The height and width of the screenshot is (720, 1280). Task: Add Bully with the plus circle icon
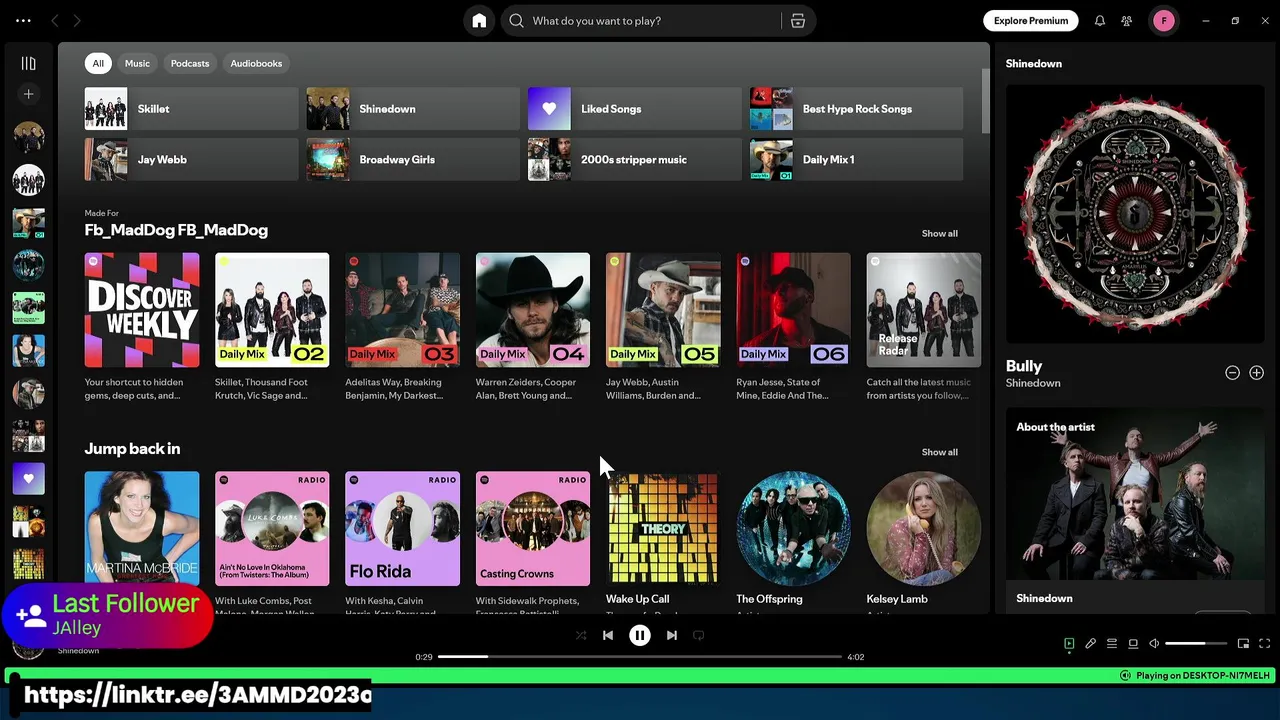(x=1256, y=372)
